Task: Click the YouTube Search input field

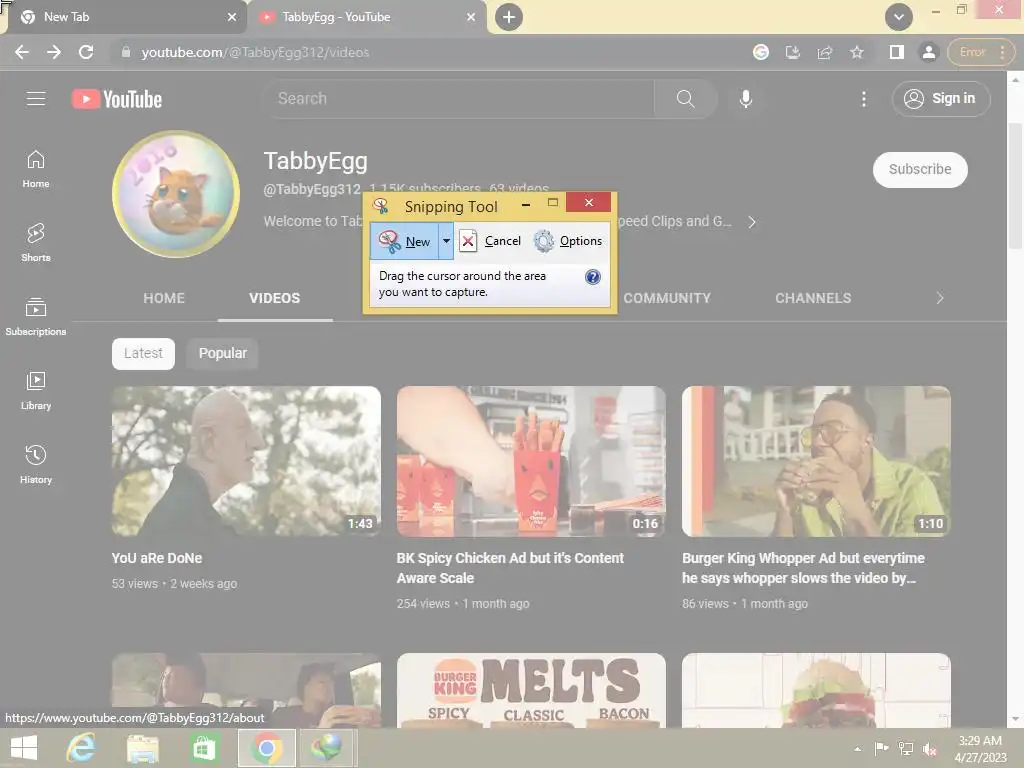Action: click(458, 99)
